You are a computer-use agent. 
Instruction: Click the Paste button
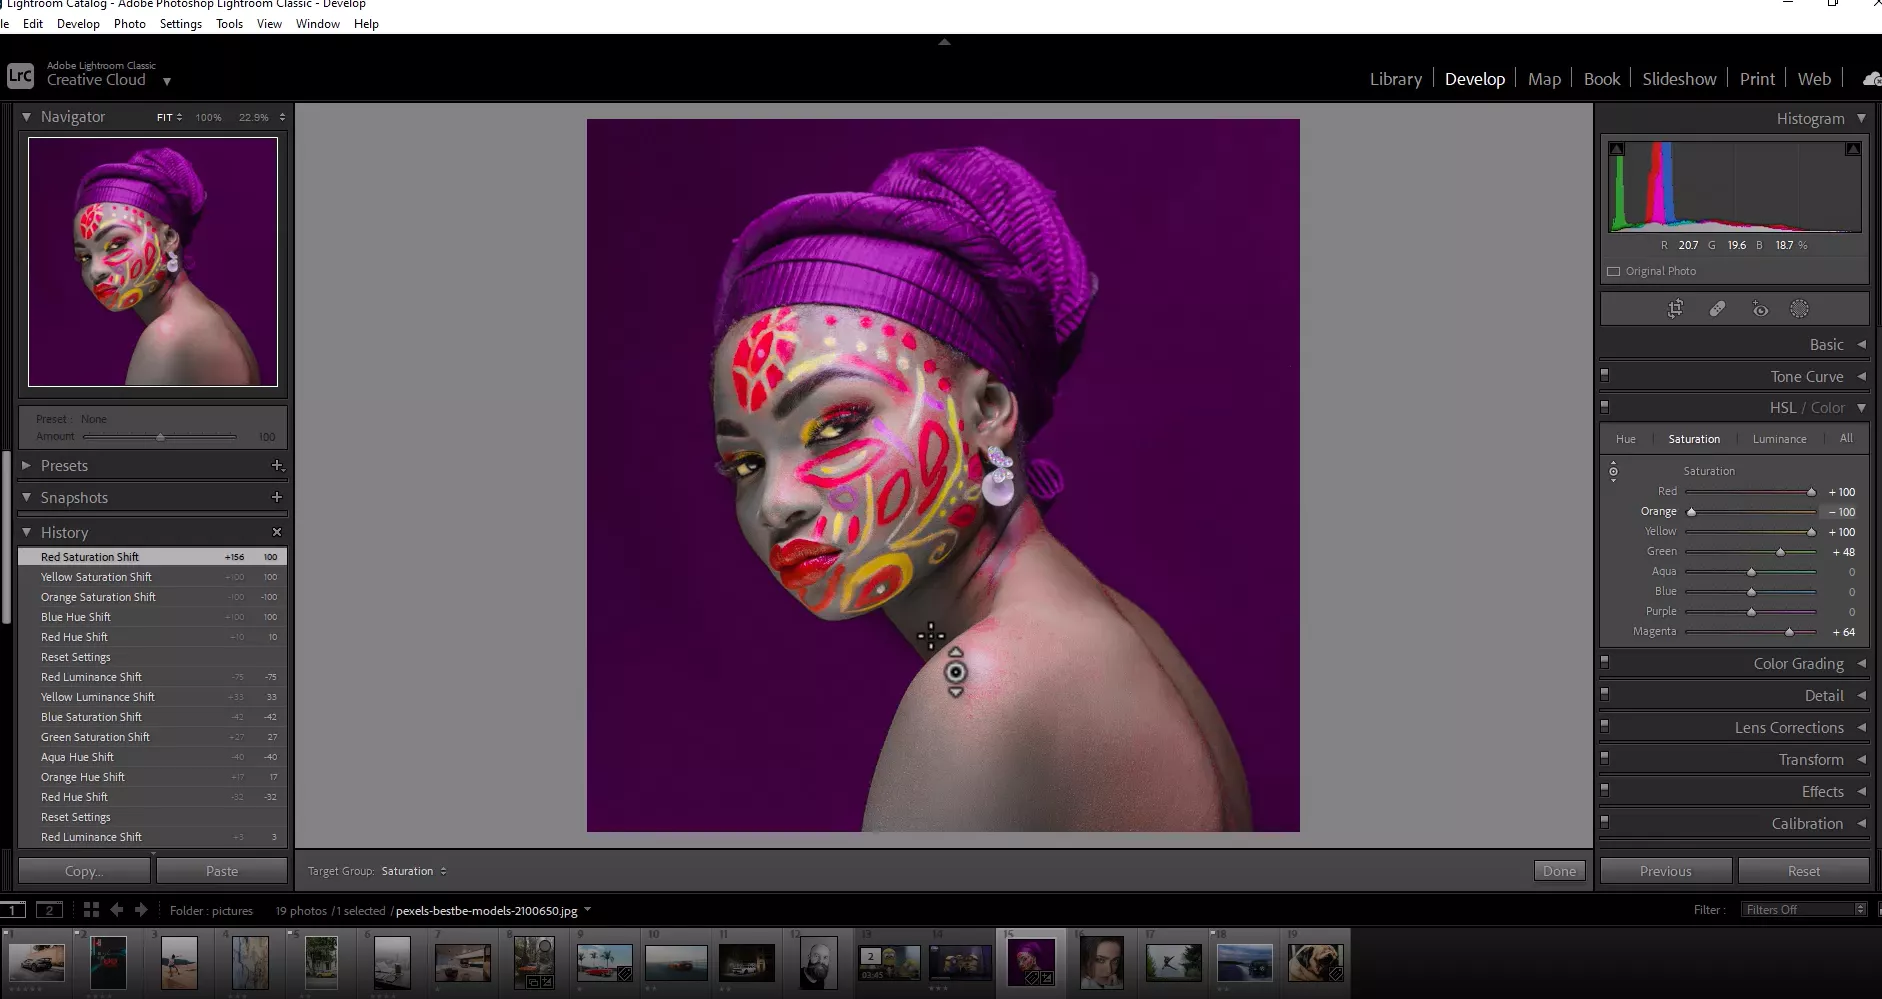(x=222, y=871)
